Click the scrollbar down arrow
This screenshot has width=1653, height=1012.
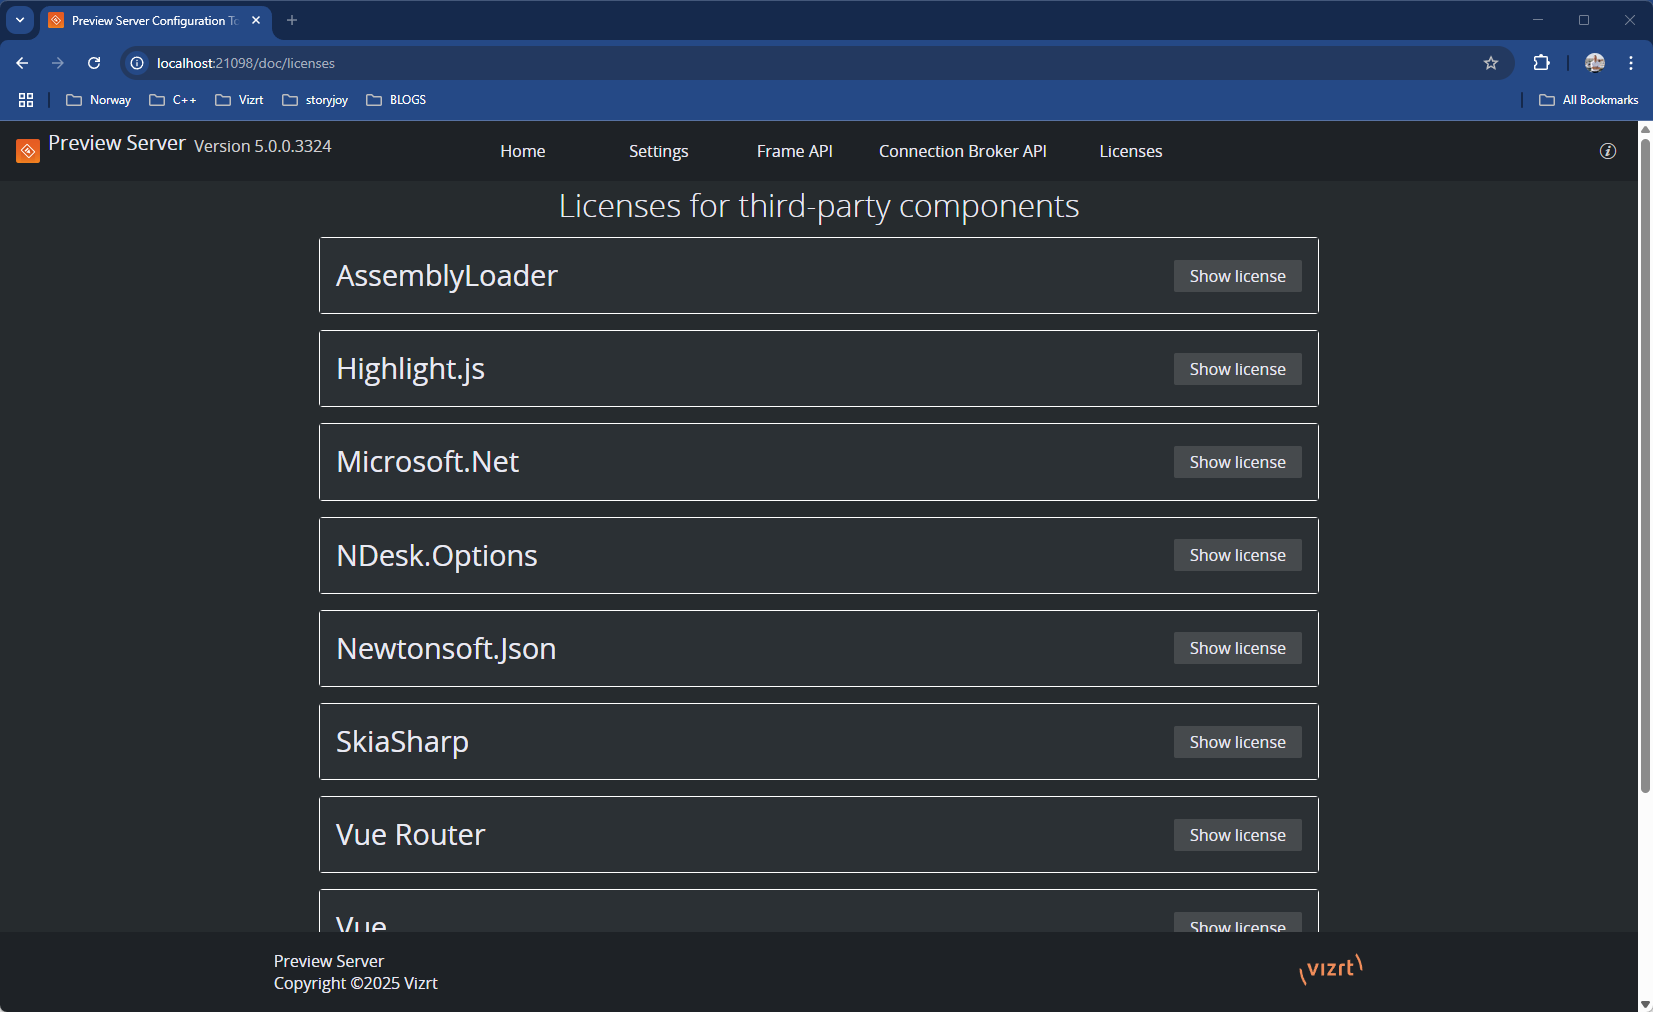(1645, 1004)
